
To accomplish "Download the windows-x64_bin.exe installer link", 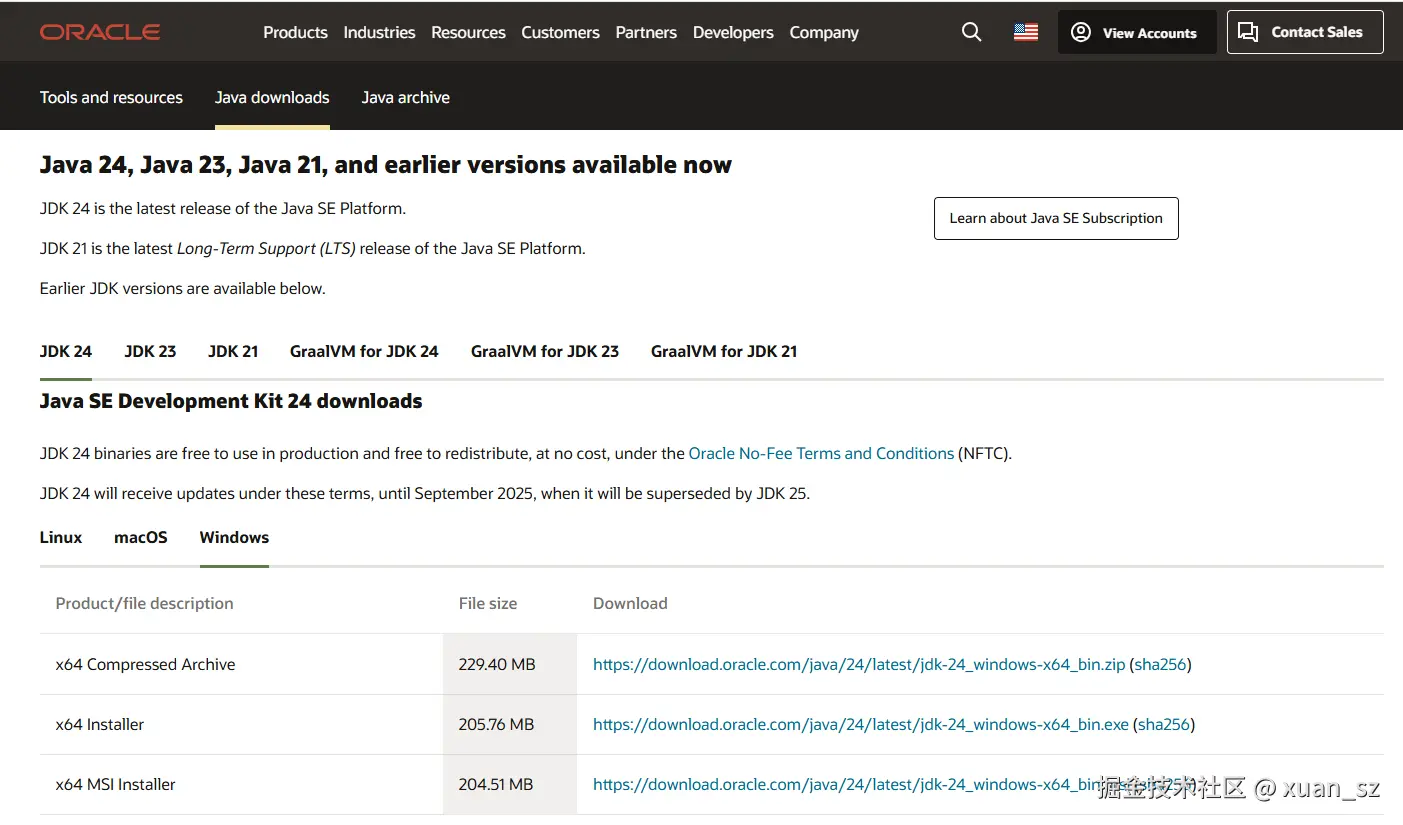I will point(861,724).
